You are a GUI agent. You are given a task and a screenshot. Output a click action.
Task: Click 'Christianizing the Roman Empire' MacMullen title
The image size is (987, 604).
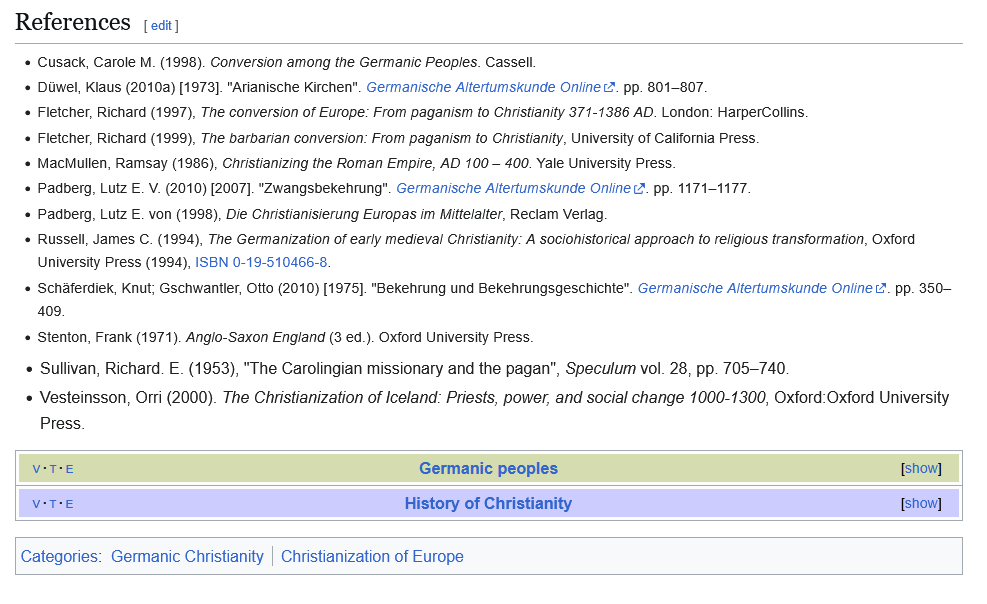tap(376, 164)
